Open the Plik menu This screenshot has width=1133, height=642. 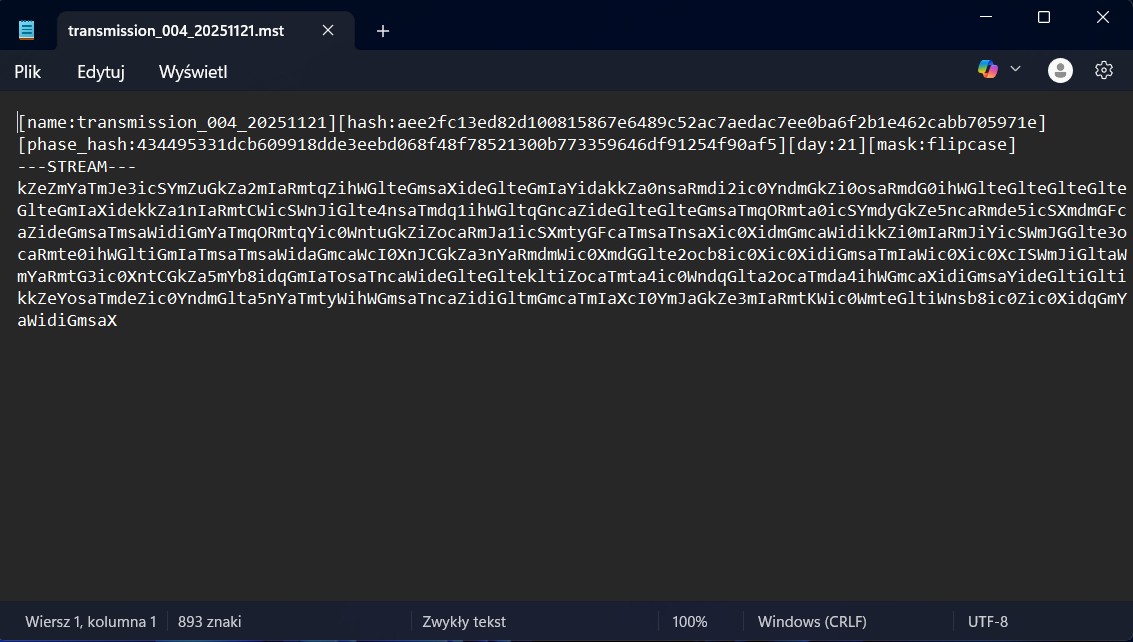click(28, 72)
